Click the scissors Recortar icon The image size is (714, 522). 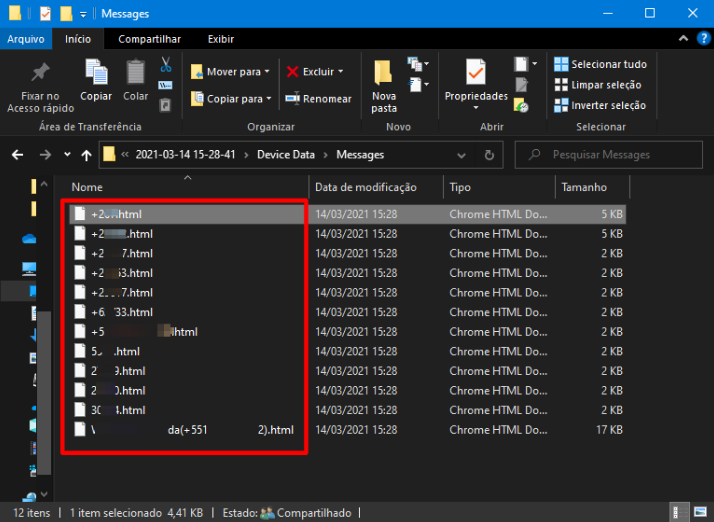pyautogui.click(x=165, y=65)
